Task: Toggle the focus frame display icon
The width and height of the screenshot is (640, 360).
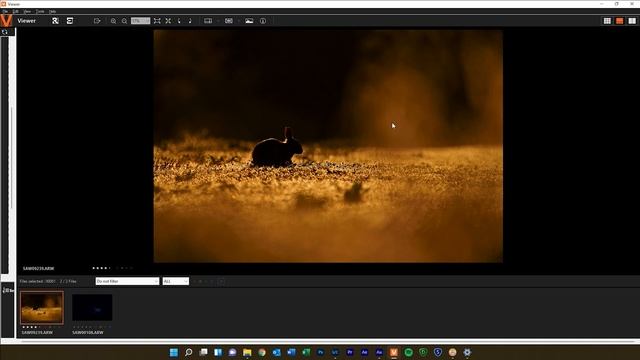Action: click(229, 21)
